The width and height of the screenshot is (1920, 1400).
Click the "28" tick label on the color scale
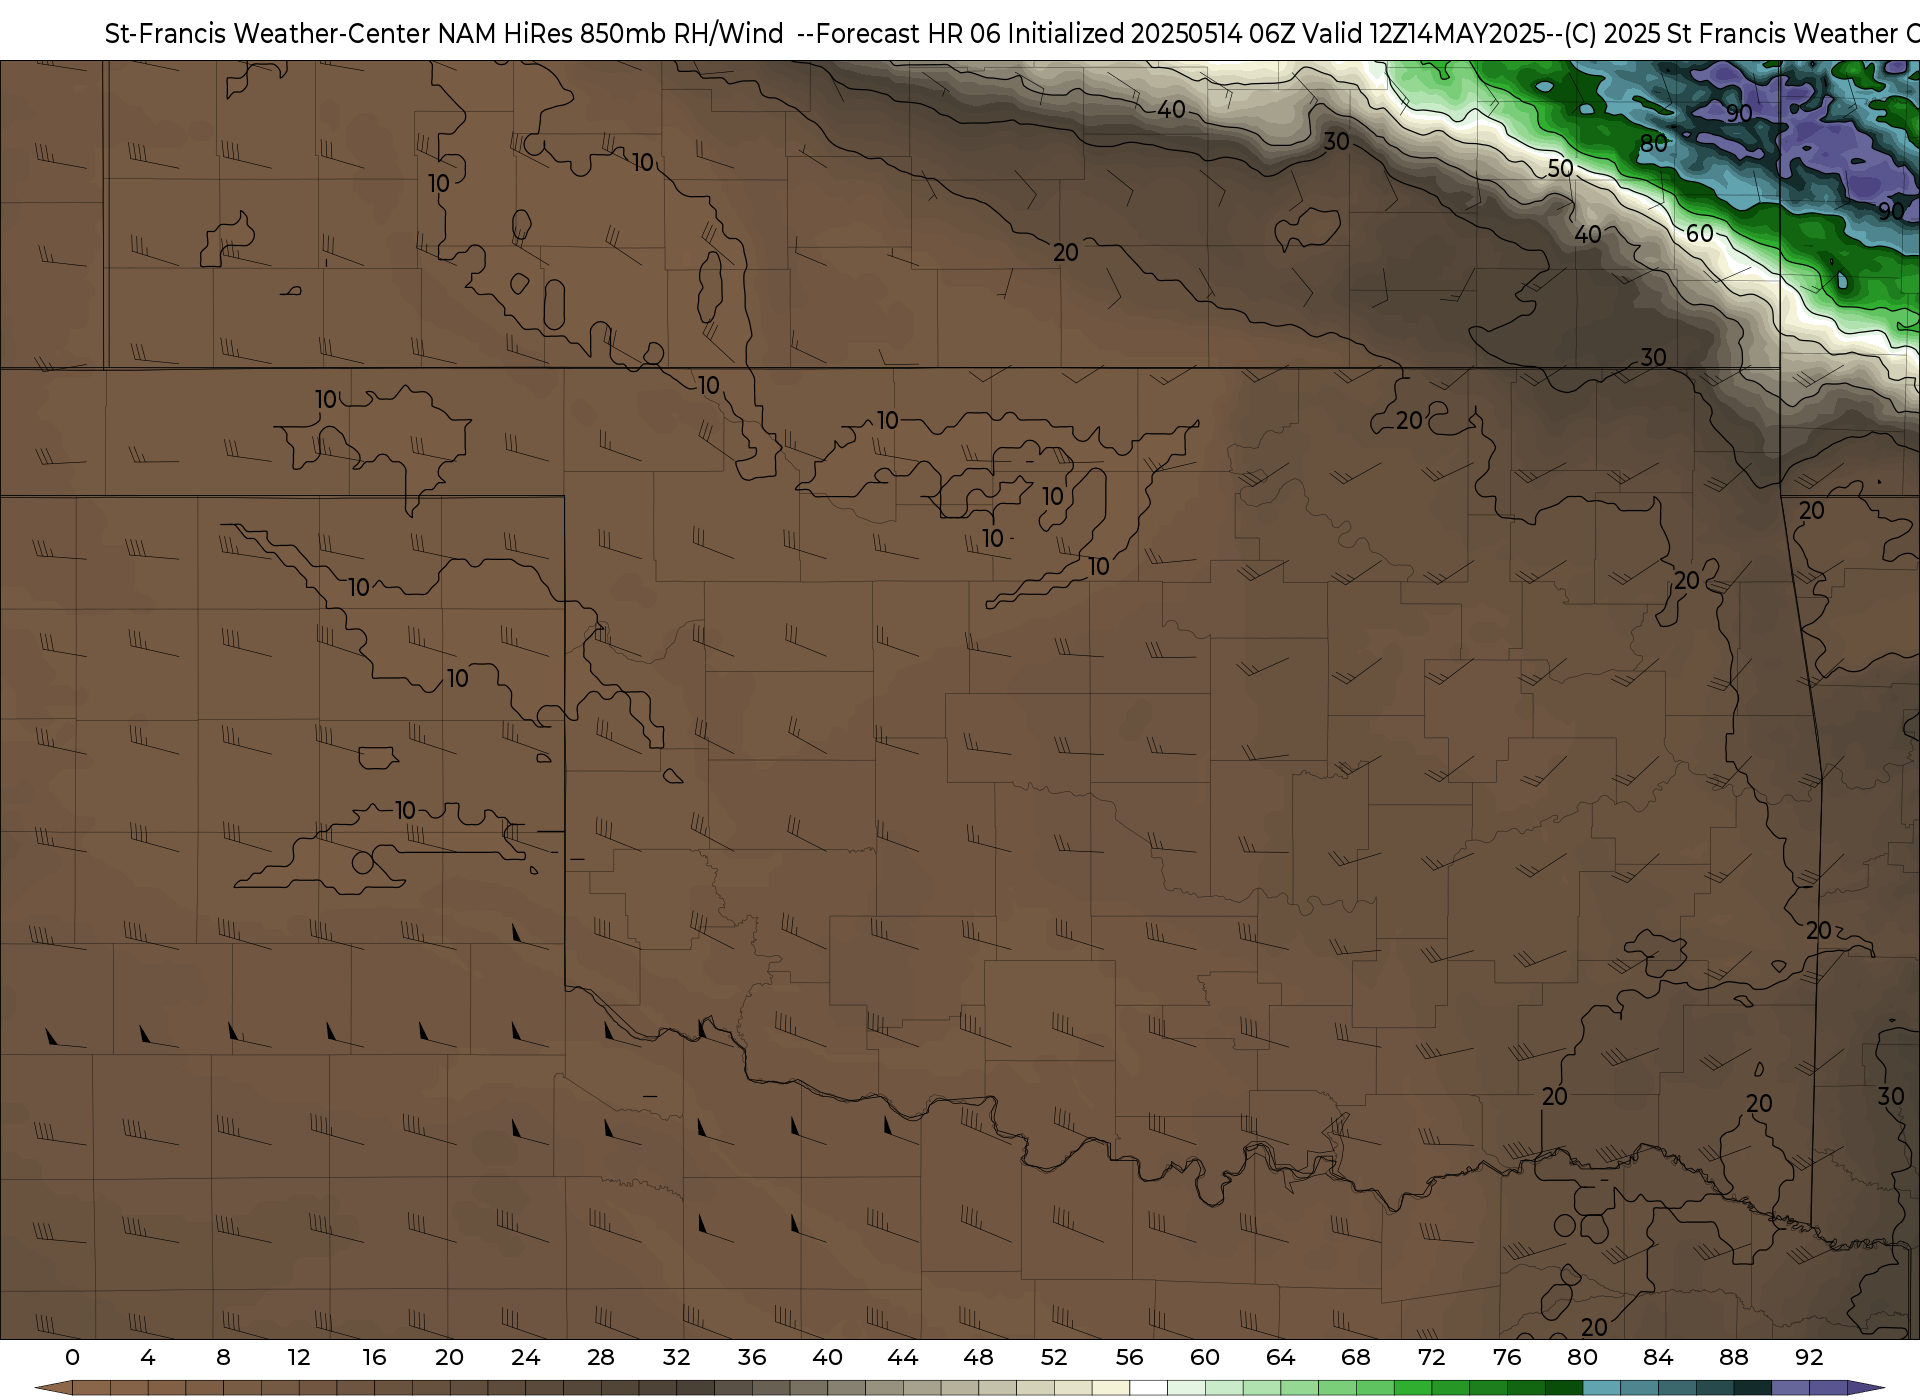601,1357
